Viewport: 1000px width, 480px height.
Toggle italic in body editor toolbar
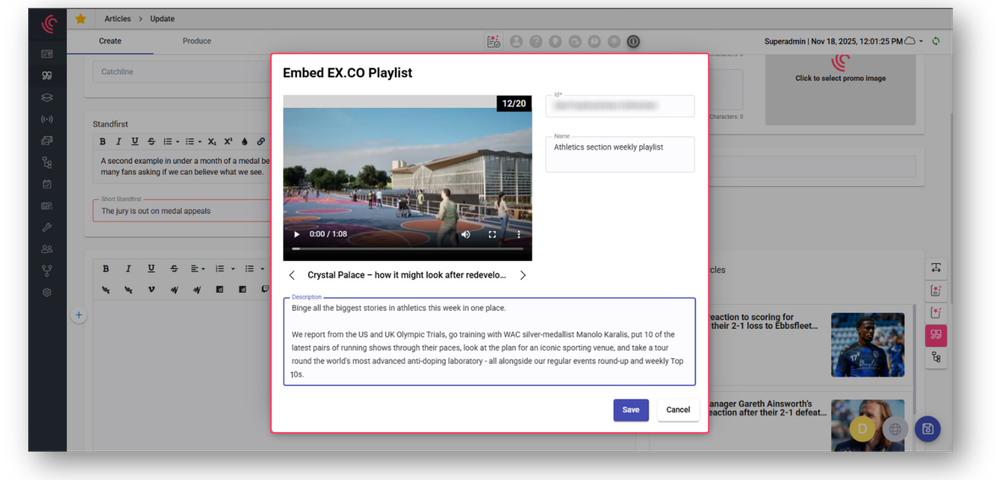pyautogui.click(x=128, y=269)
